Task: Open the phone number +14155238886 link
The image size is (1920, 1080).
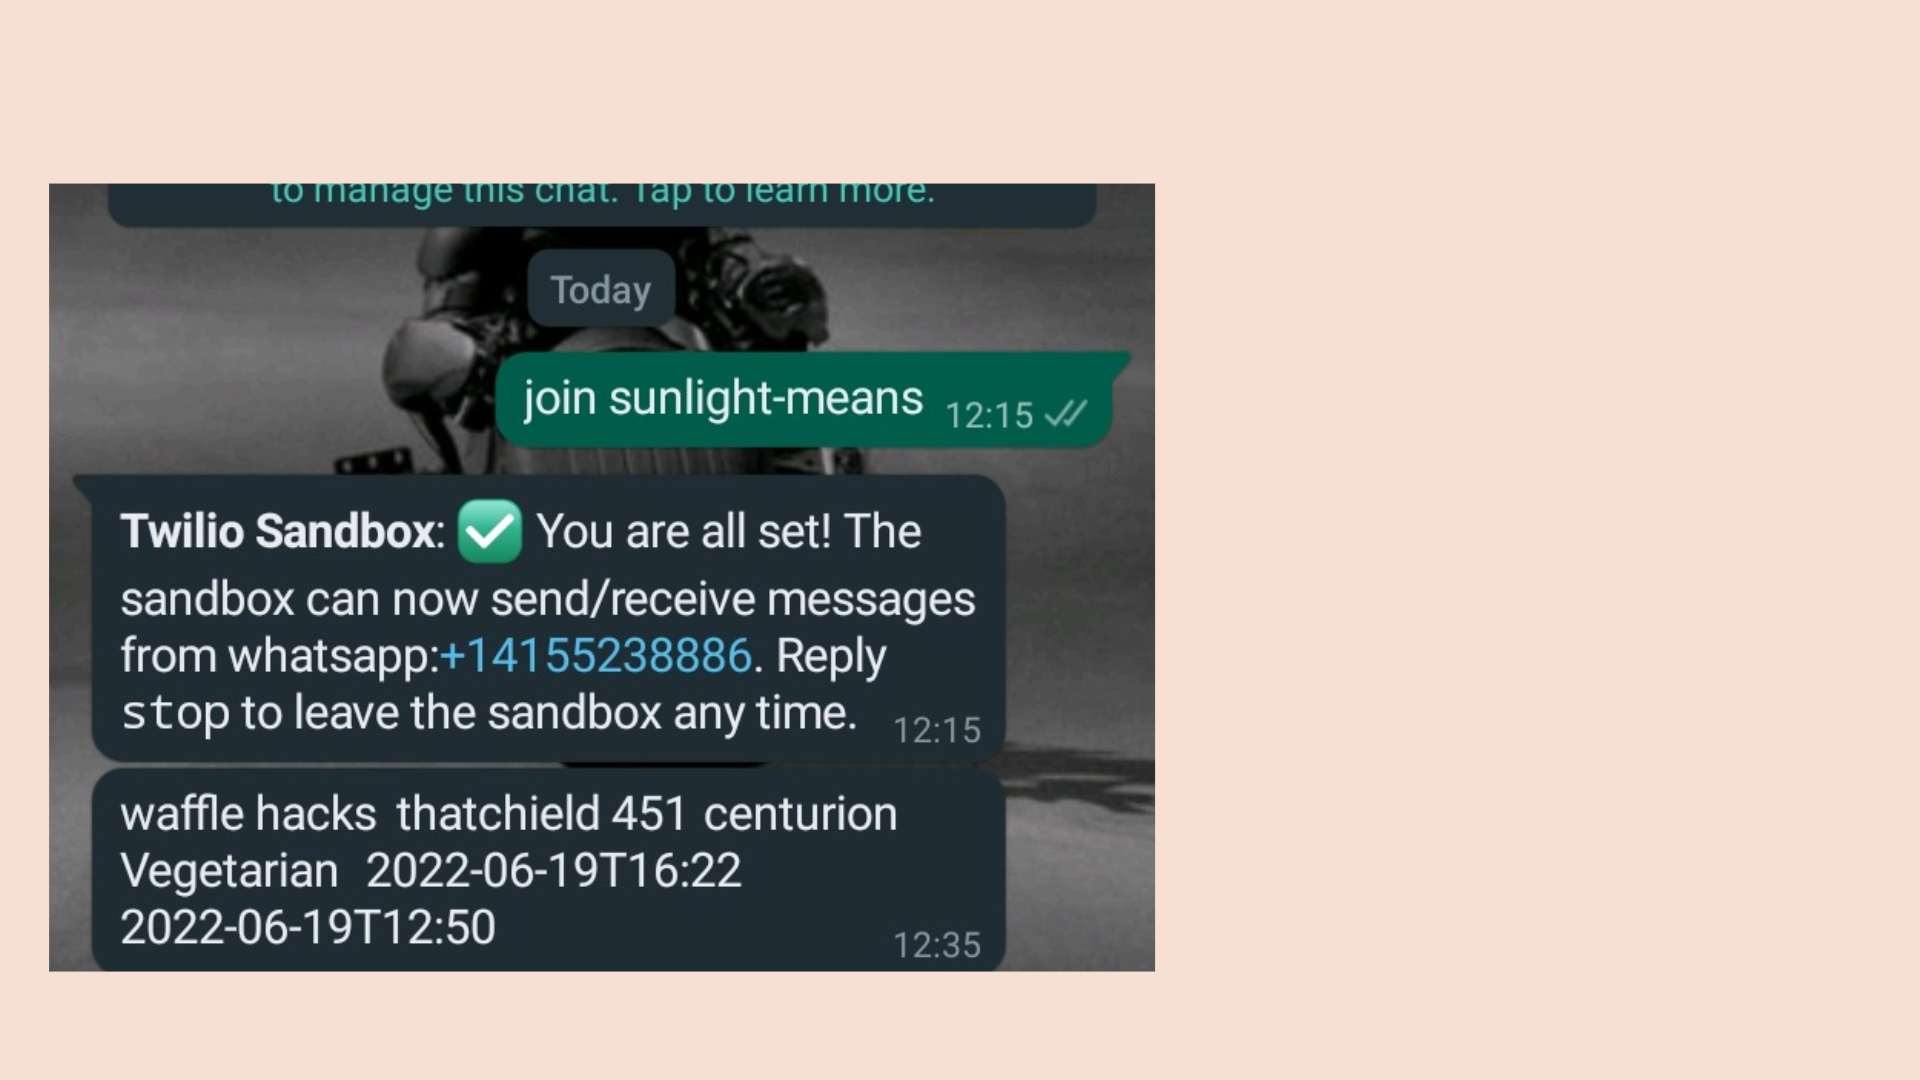Action: tap(596, 656)
